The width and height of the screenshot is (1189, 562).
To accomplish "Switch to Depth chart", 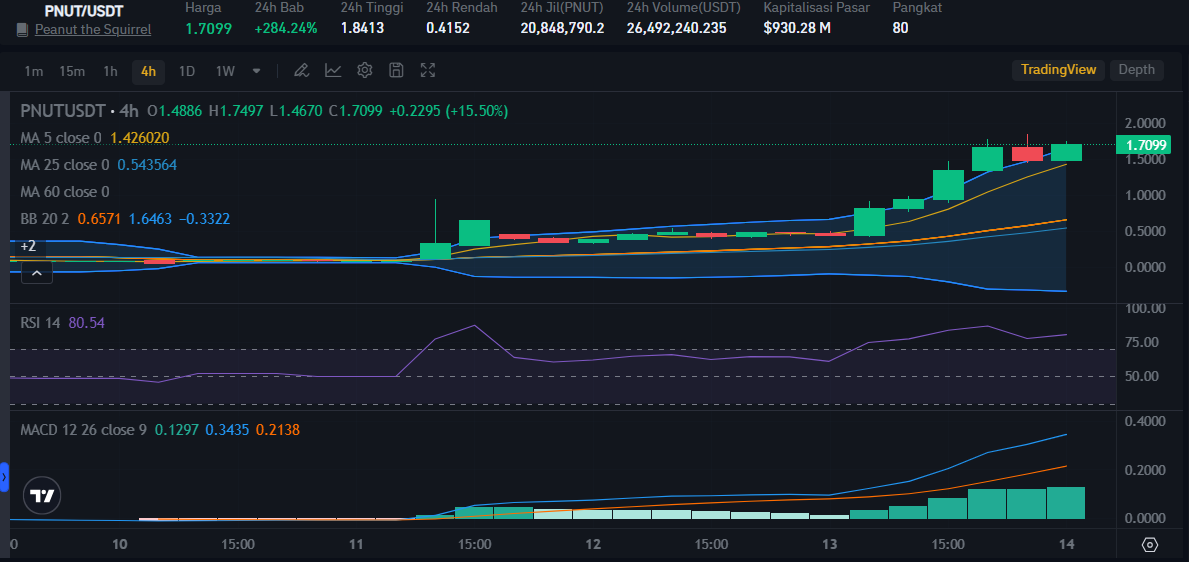I will click(1137, 70).
